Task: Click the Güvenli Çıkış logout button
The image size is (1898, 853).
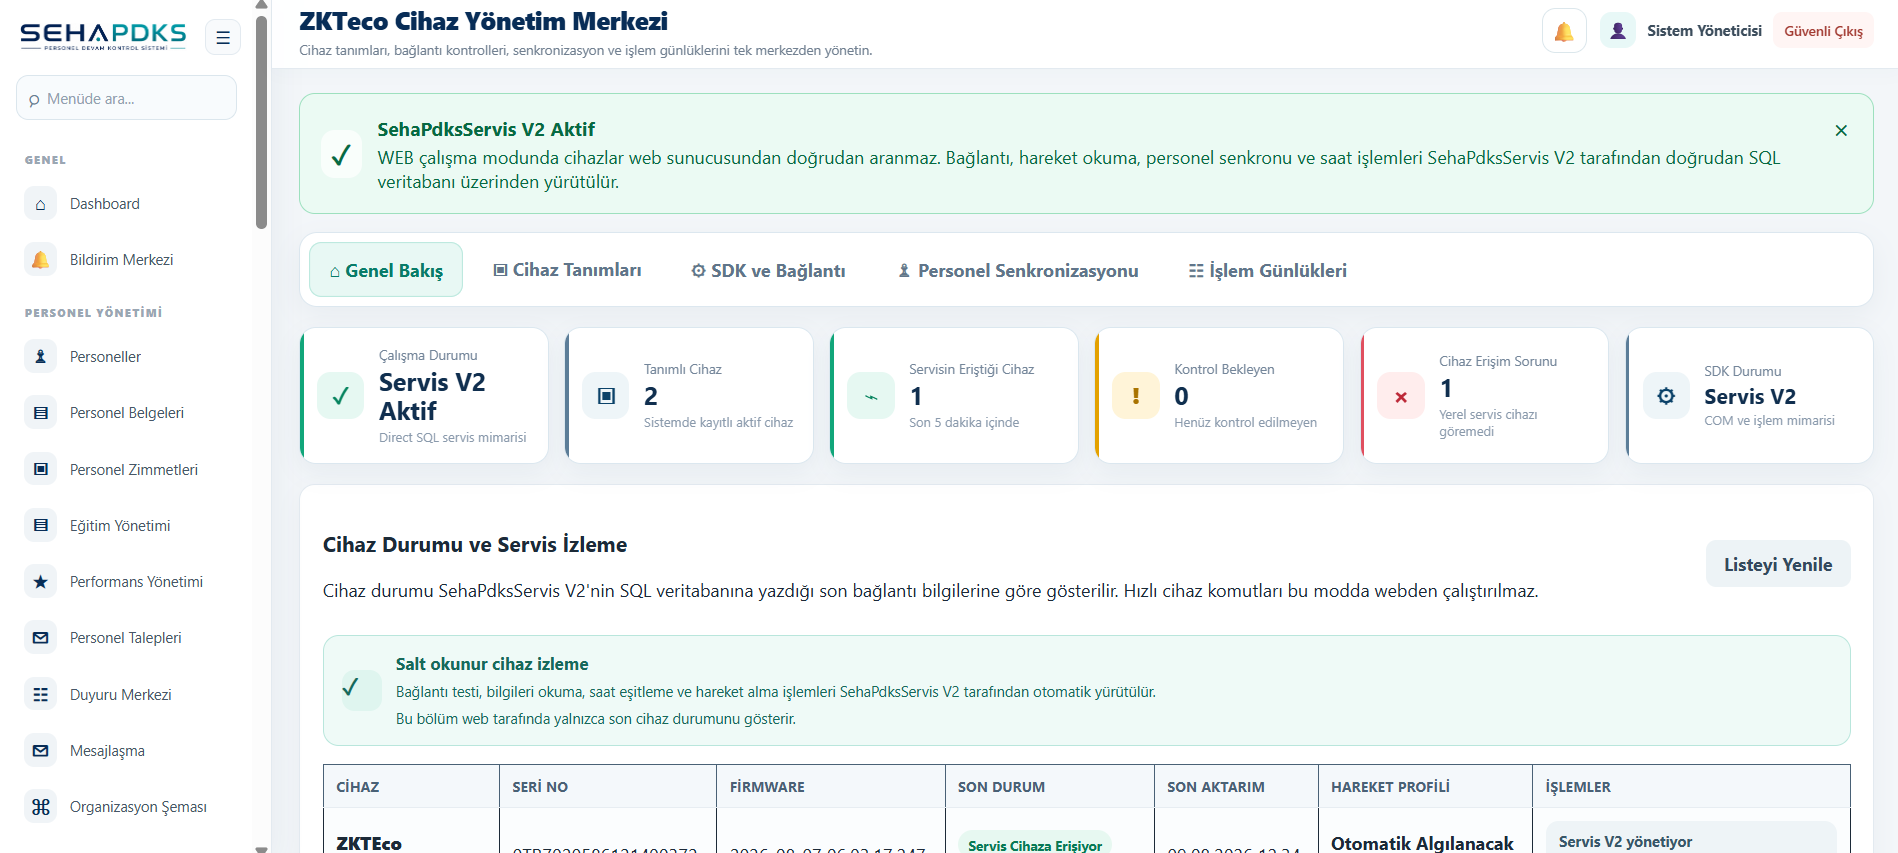Action: [1823, 31]
